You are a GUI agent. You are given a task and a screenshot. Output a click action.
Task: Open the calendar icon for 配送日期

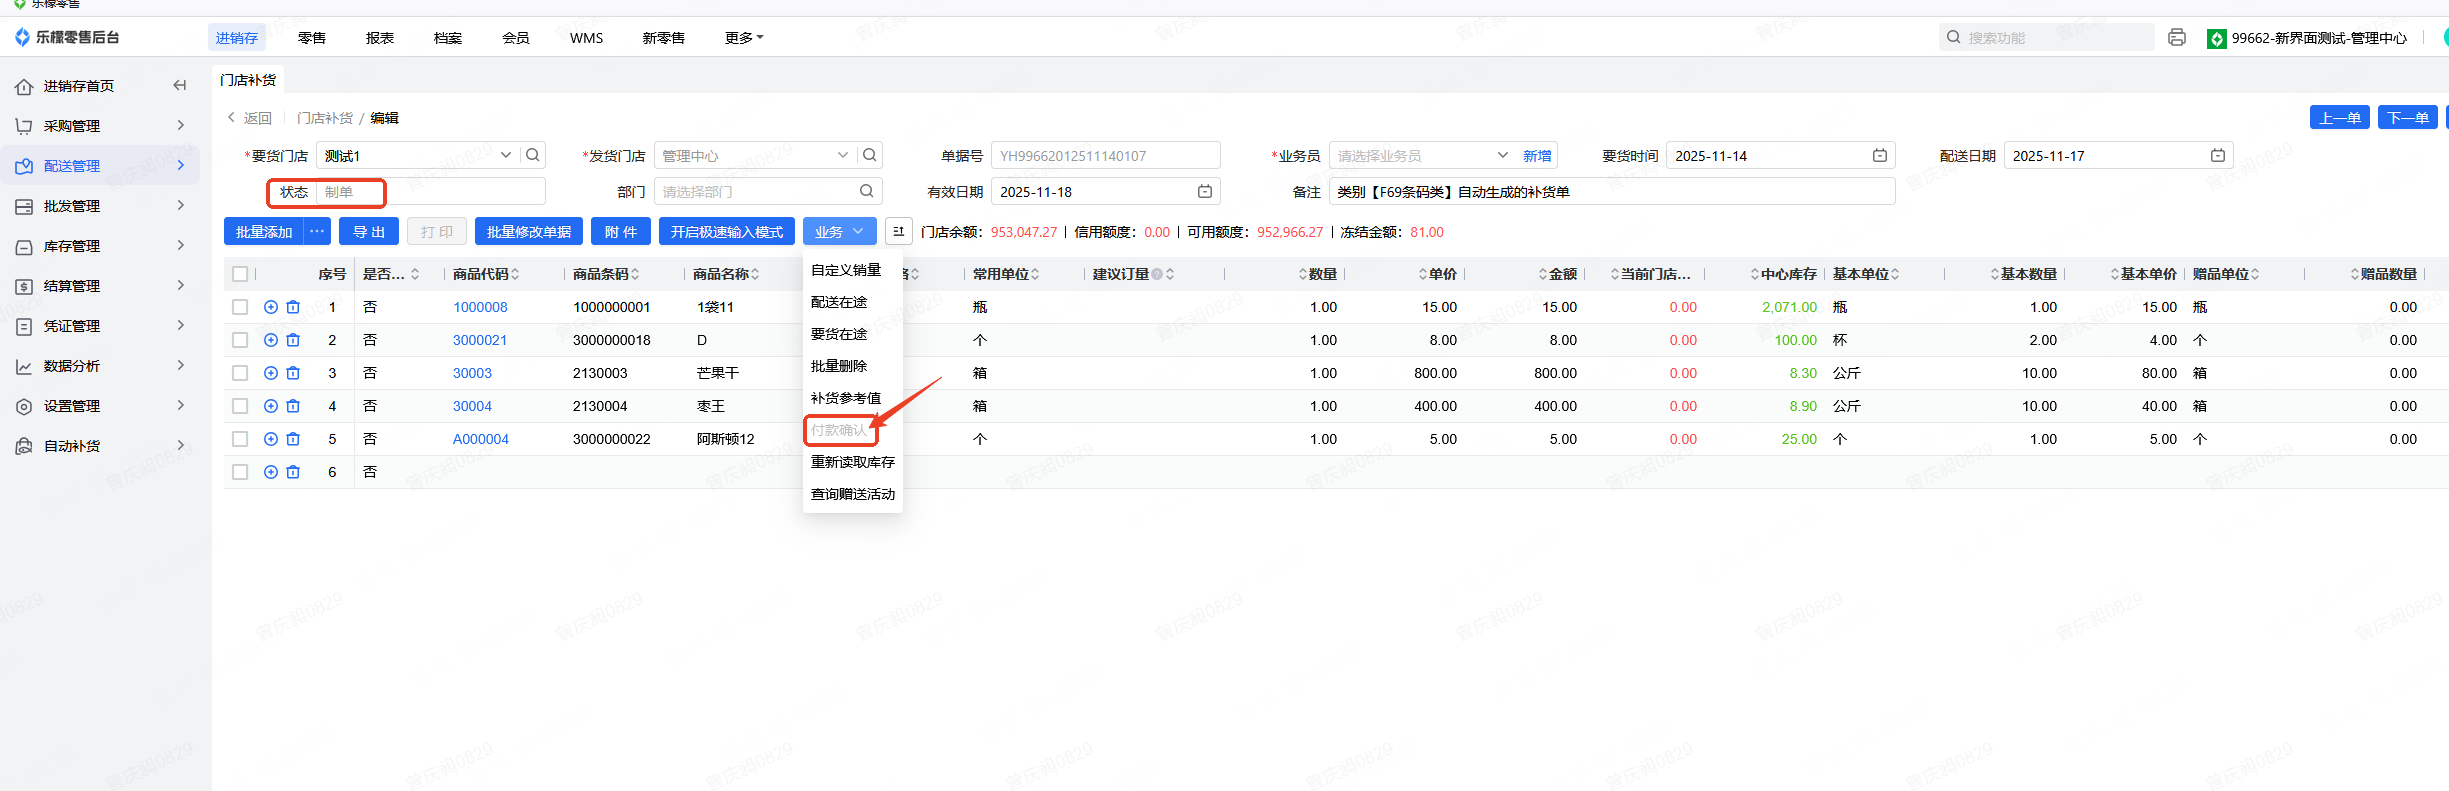tap(2217, 156)
